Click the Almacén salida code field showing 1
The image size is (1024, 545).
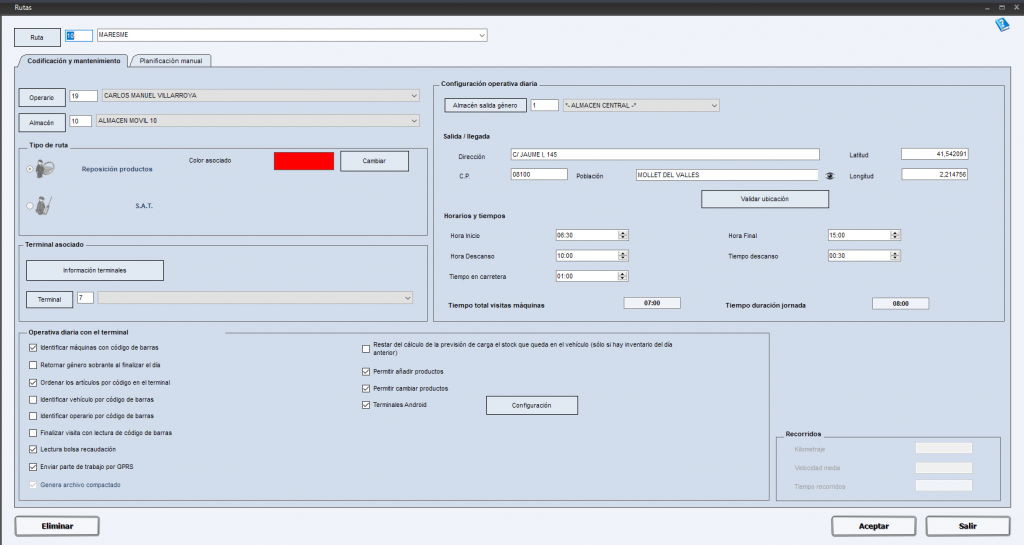544,105
